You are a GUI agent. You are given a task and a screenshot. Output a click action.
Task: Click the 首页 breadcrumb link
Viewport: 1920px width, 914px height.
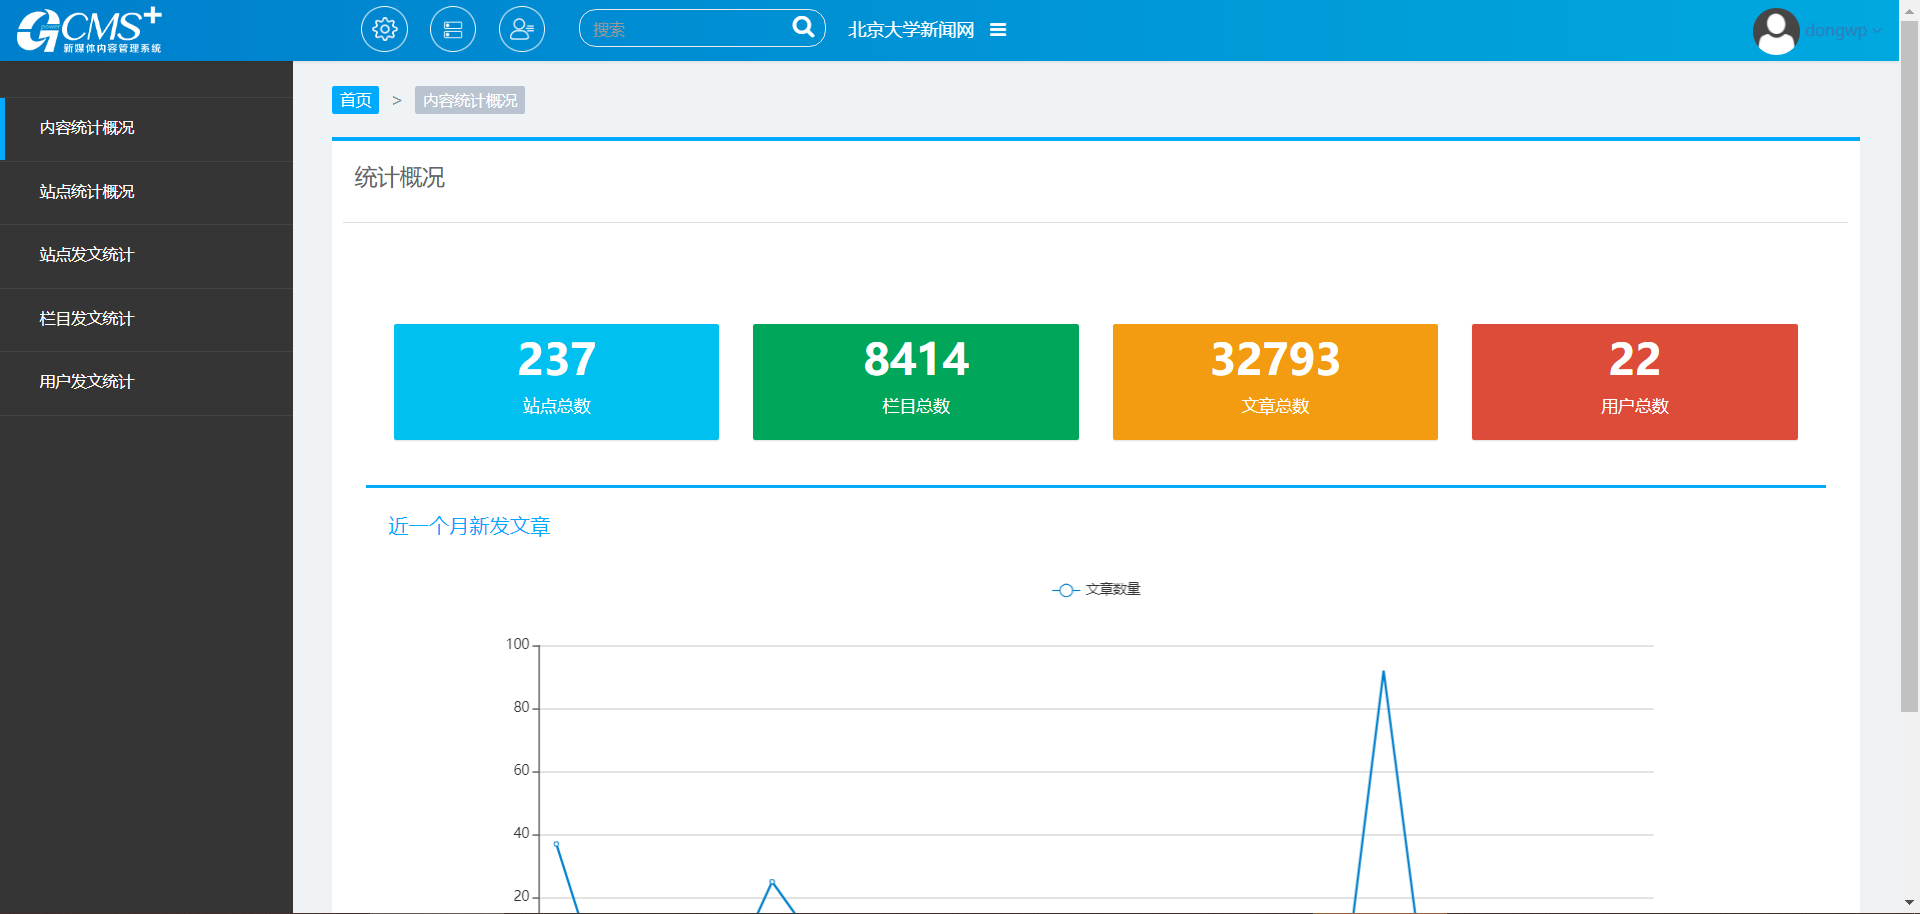355,100
